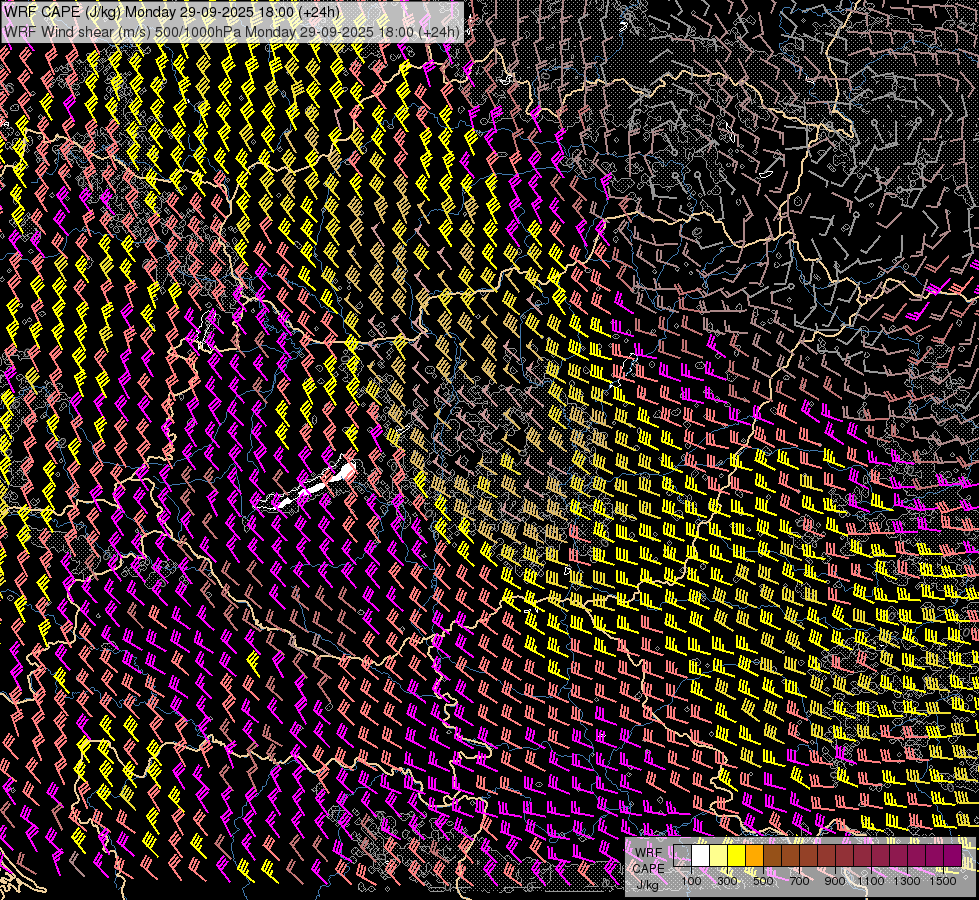Screen dimensions: 979x900
Task: Click the 1100 value label in the legend
Action: click(x=871, y=881)
